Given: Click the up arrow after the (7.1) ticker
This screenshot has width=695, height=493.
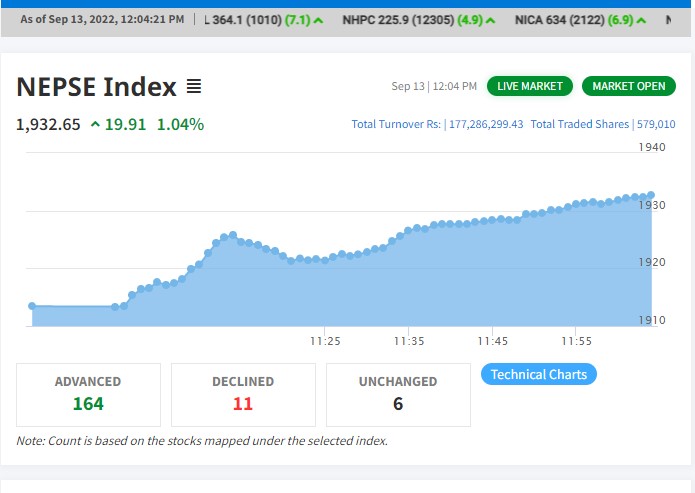Looking at the screenshot, I should pos(318,20).
